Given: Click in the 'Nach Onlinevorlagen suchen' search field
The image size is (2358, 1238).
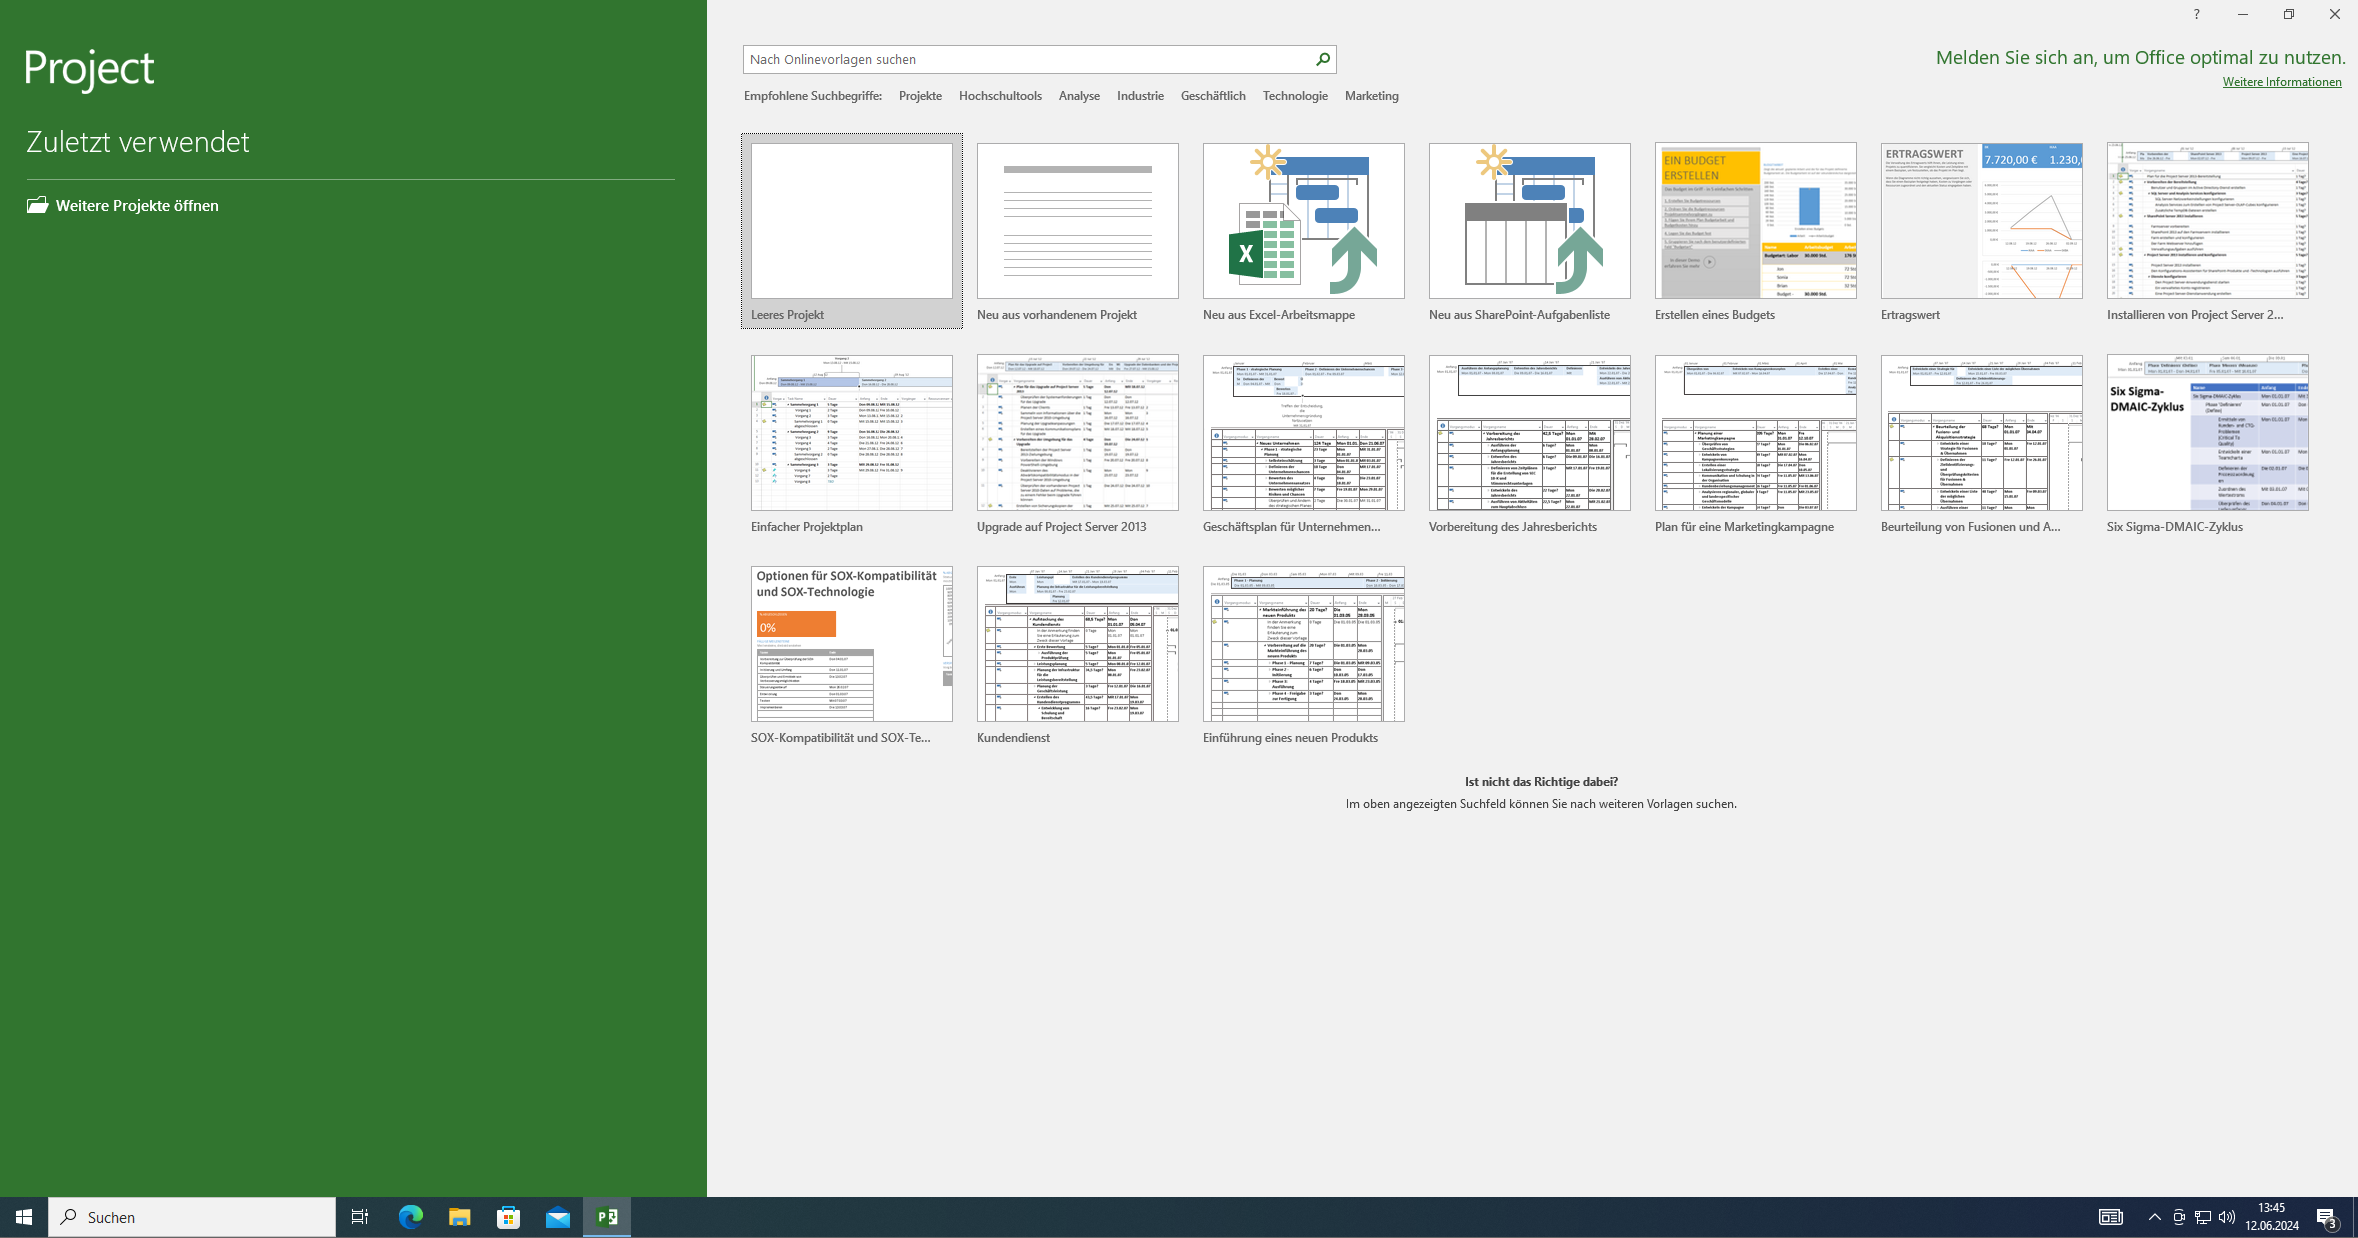Looking at the screenshot, I should pos(1025,59).
